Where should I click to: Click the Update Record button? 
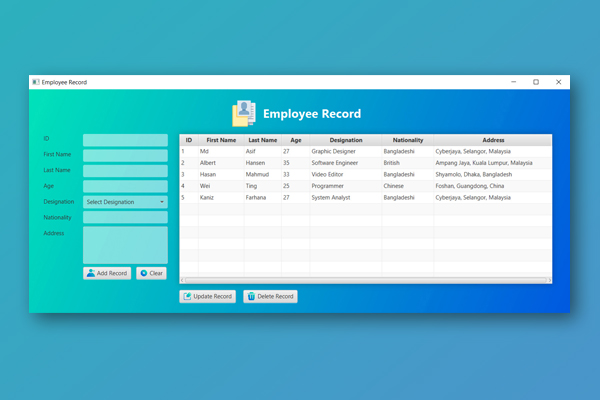click(207, 296)
